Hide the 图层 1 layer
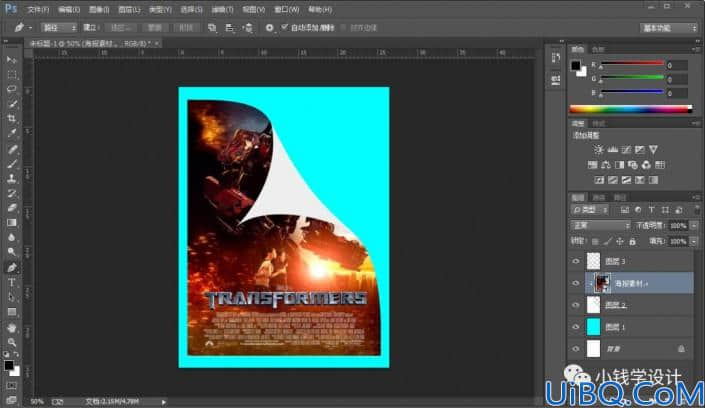Screen dimensions: 705x408 coord(576,327)
